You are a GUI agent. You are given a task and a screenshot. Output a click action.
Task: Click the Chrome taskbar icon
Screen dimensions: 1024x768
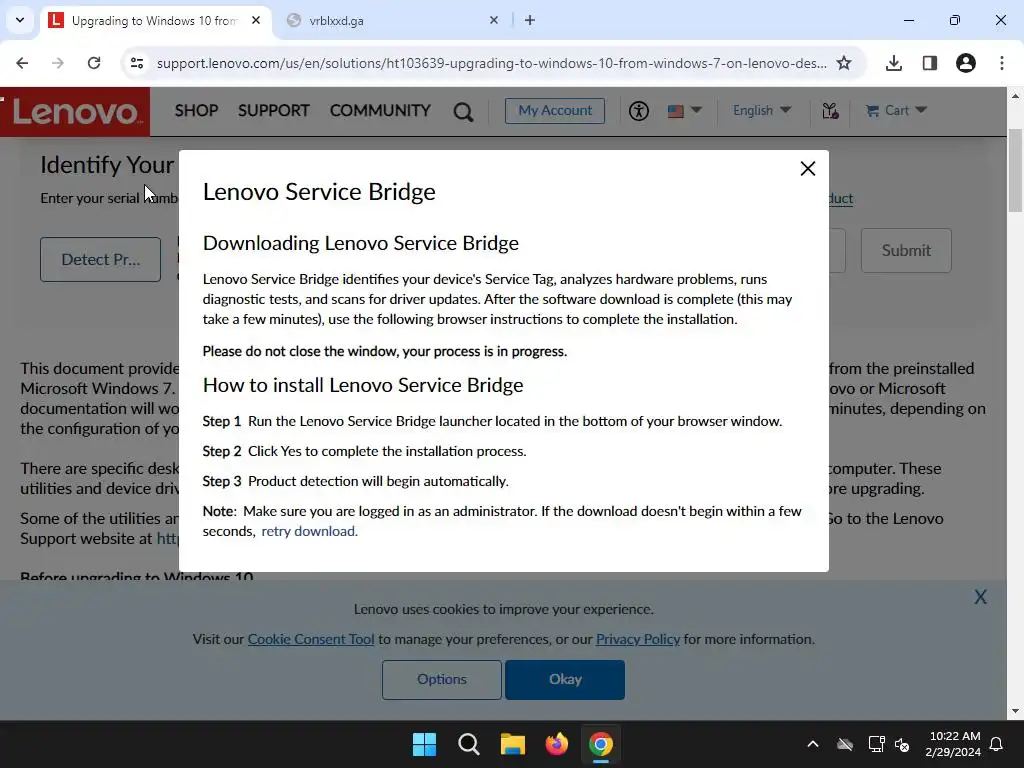click(601, 744)
